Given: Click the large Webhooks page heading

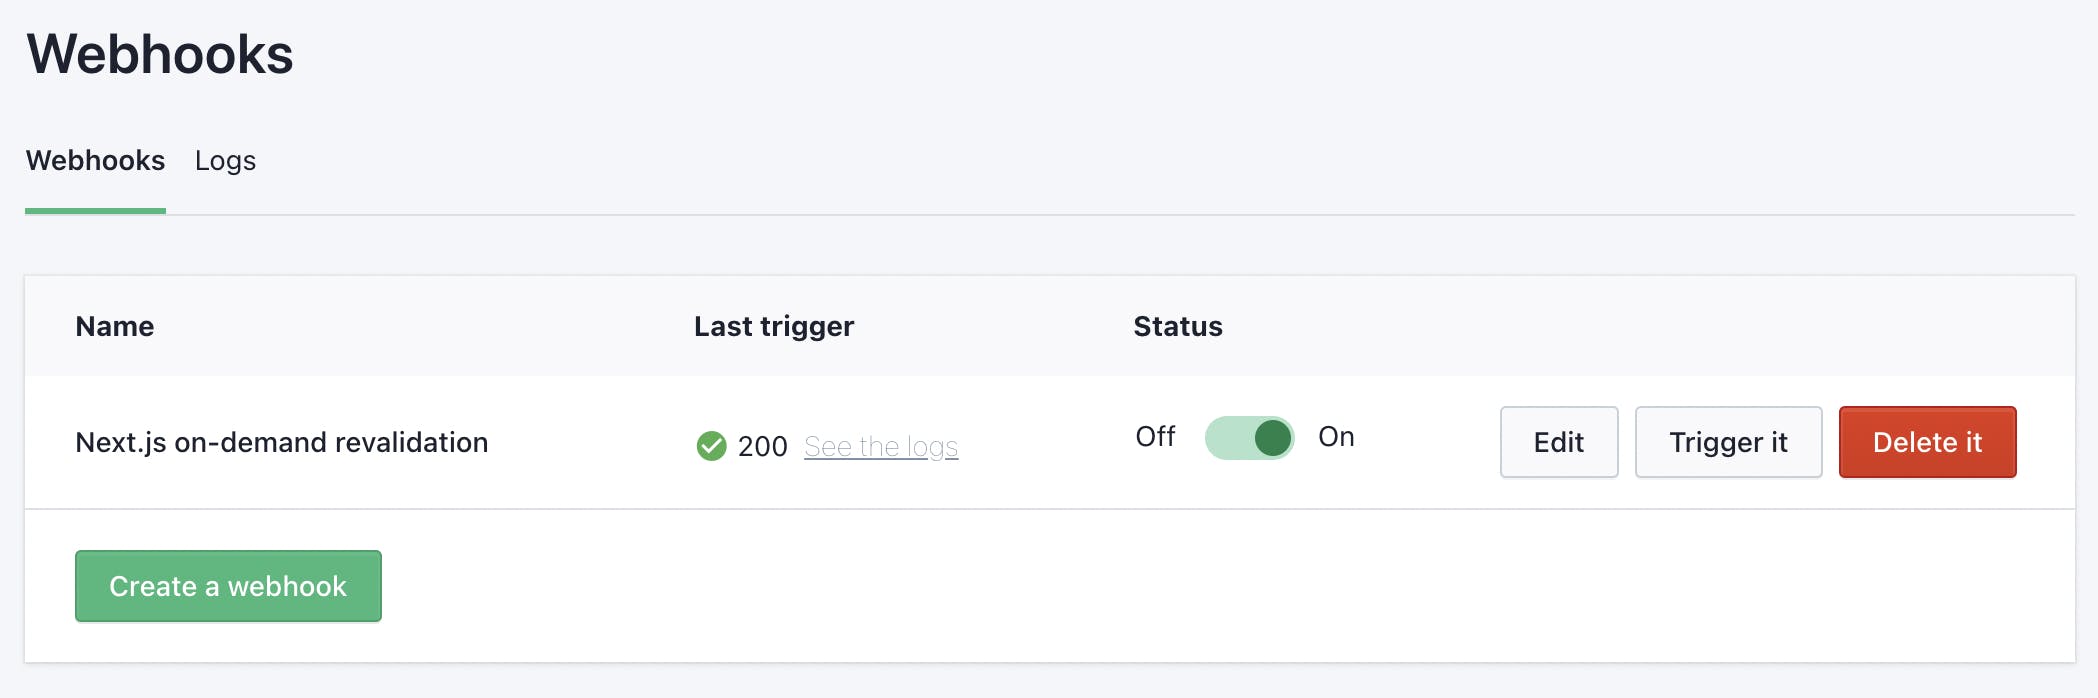Looking at the screenshot, I should click(x=160, y=54).
